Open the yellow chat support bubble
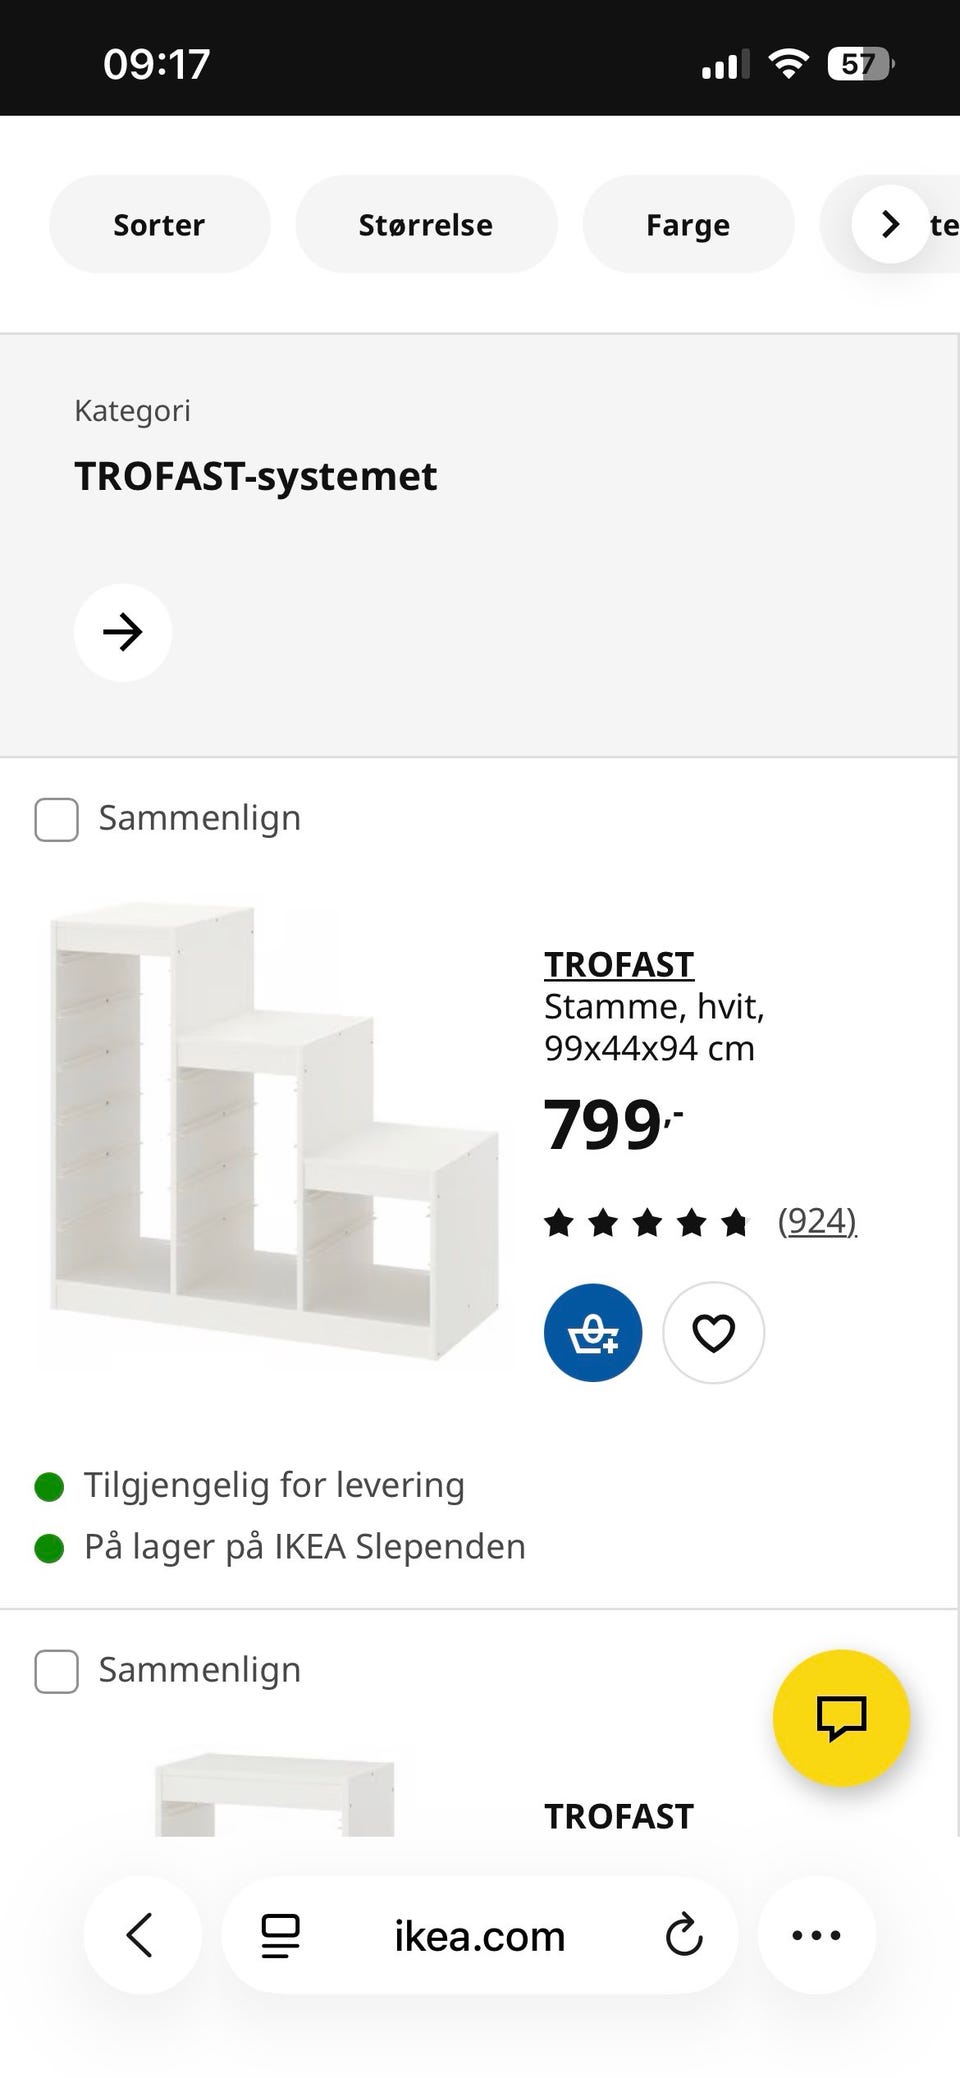Screen dimensions: 960x2078 (x=841, y=1717)
